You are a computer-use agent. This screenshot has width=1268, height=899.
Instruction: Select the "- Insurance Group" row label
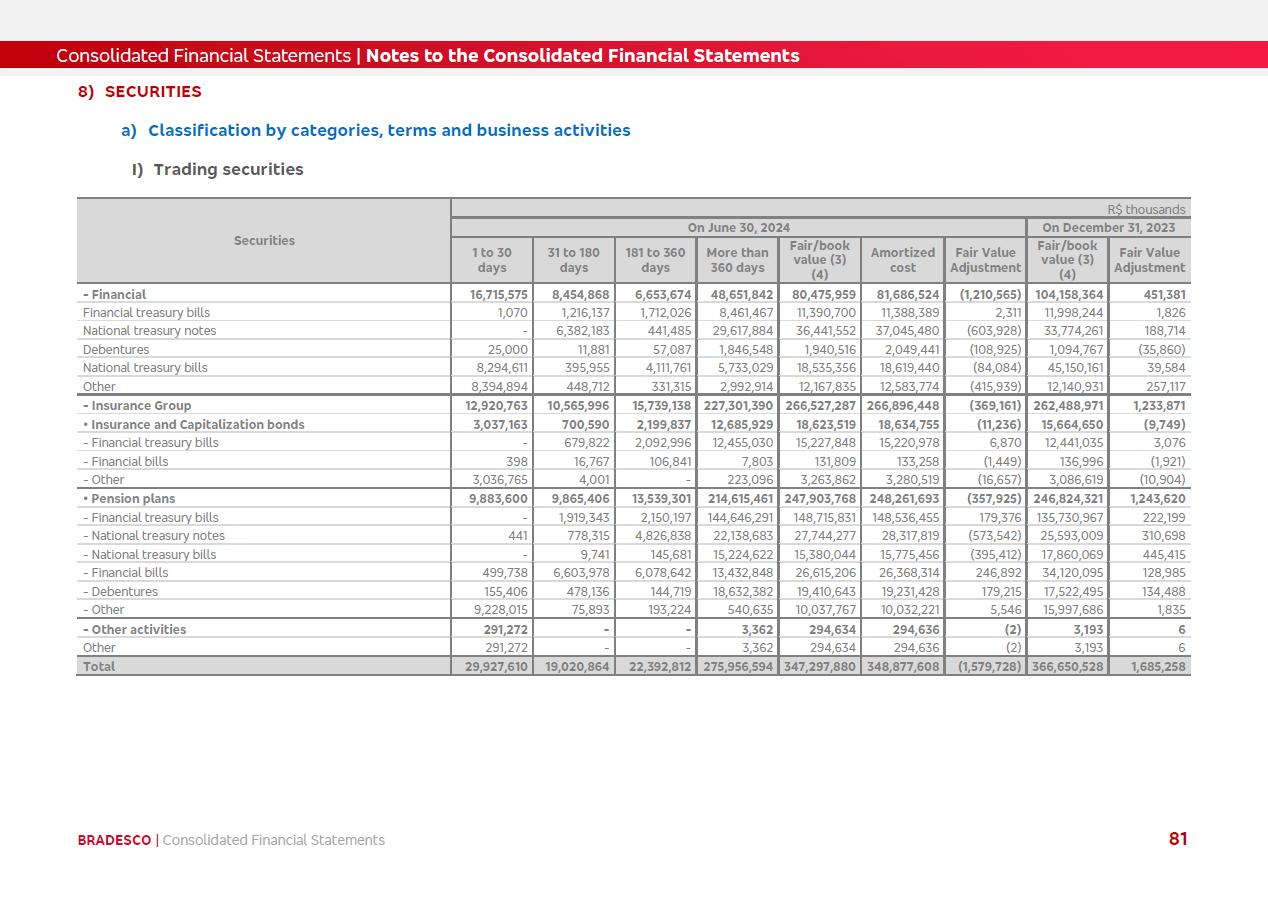pyautogui.click(x=137, y=406)
